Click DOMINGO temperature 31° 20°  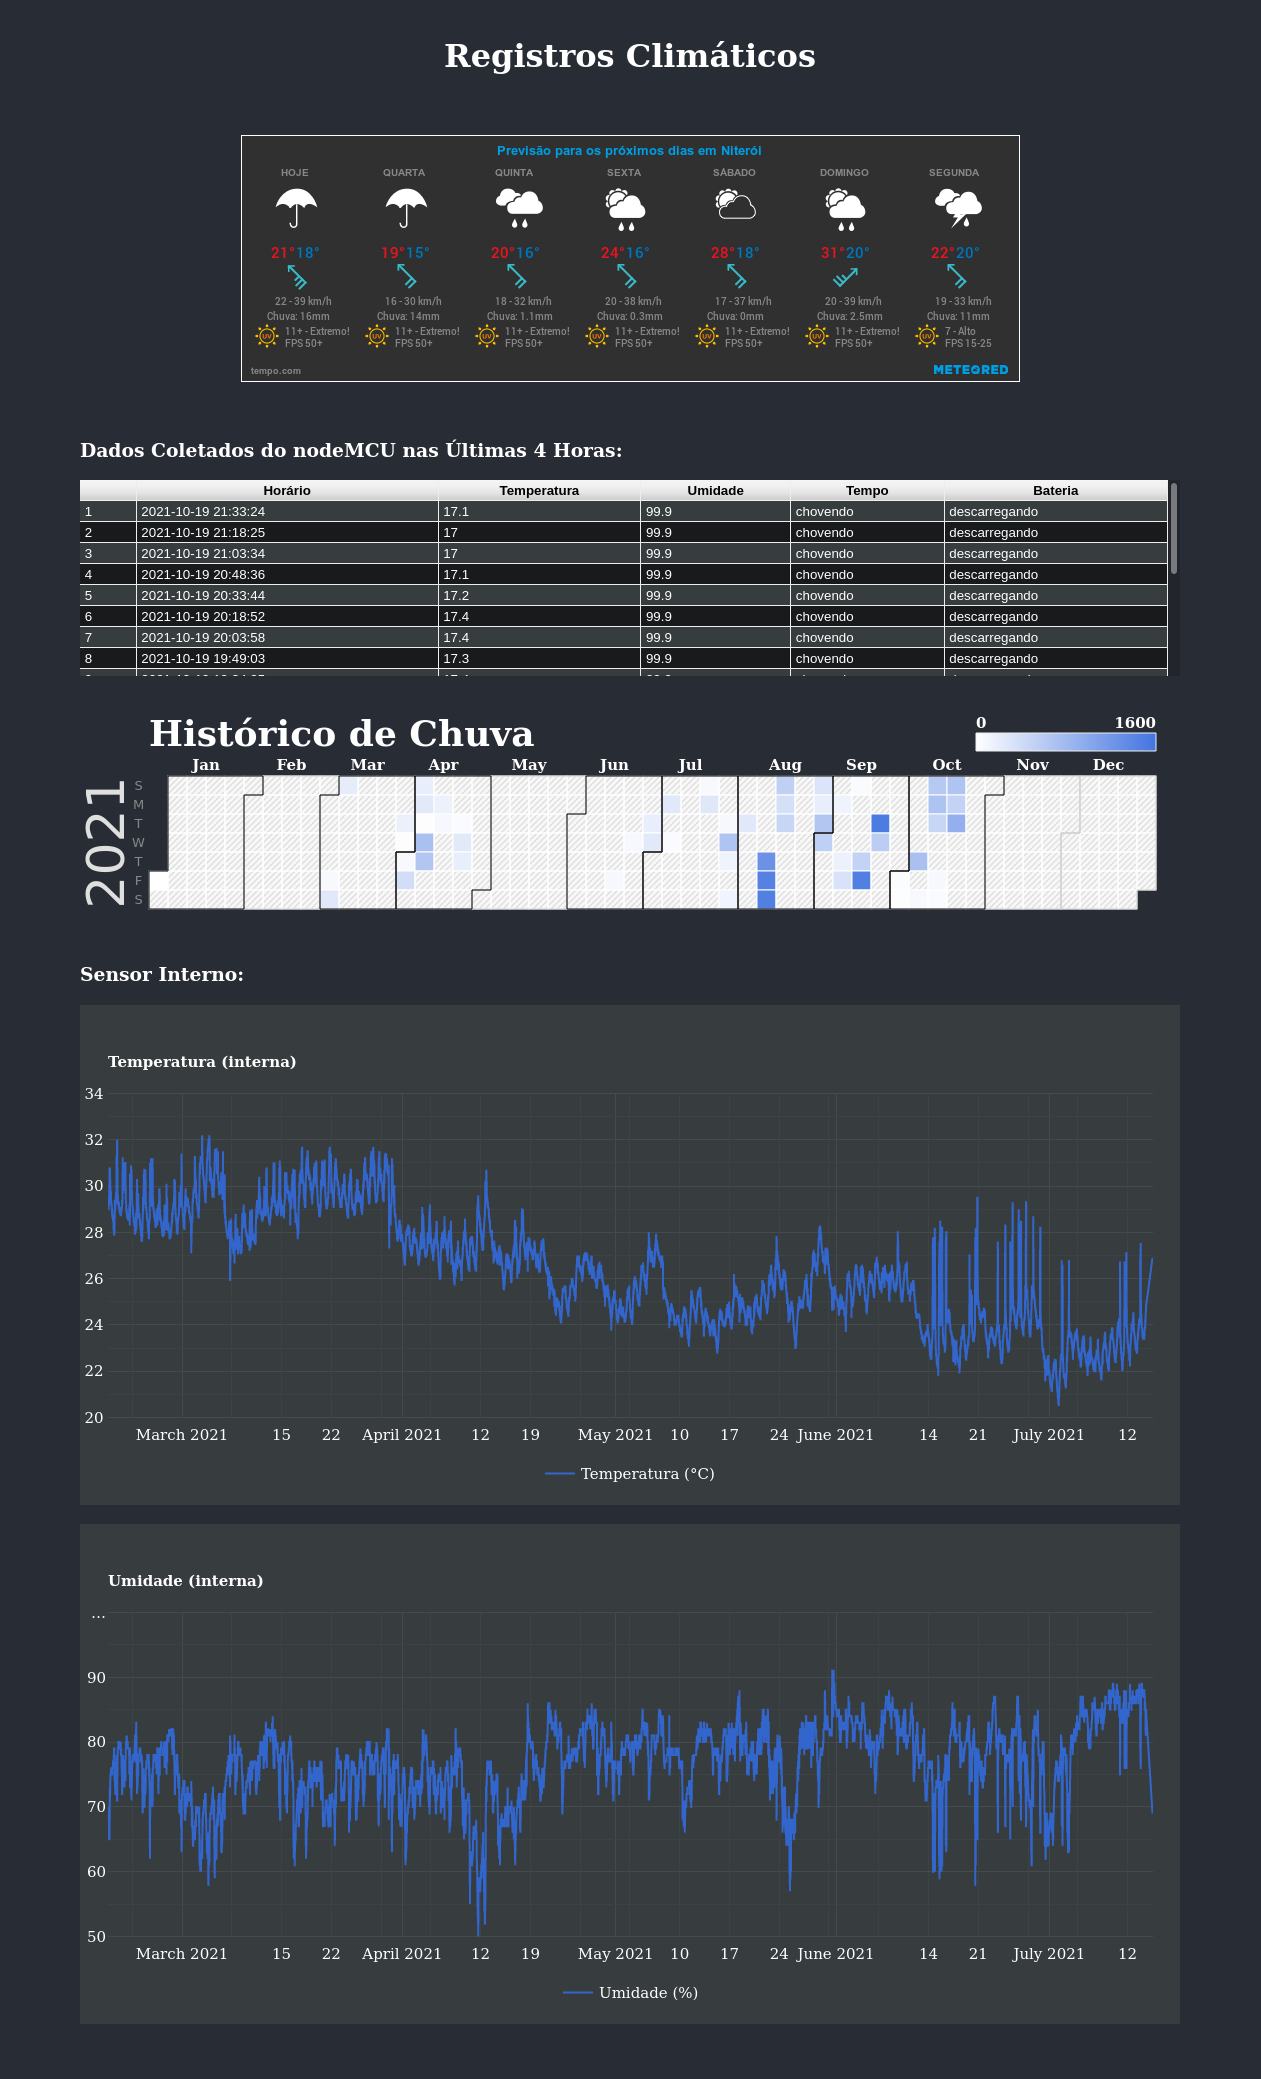coord(845,253)
